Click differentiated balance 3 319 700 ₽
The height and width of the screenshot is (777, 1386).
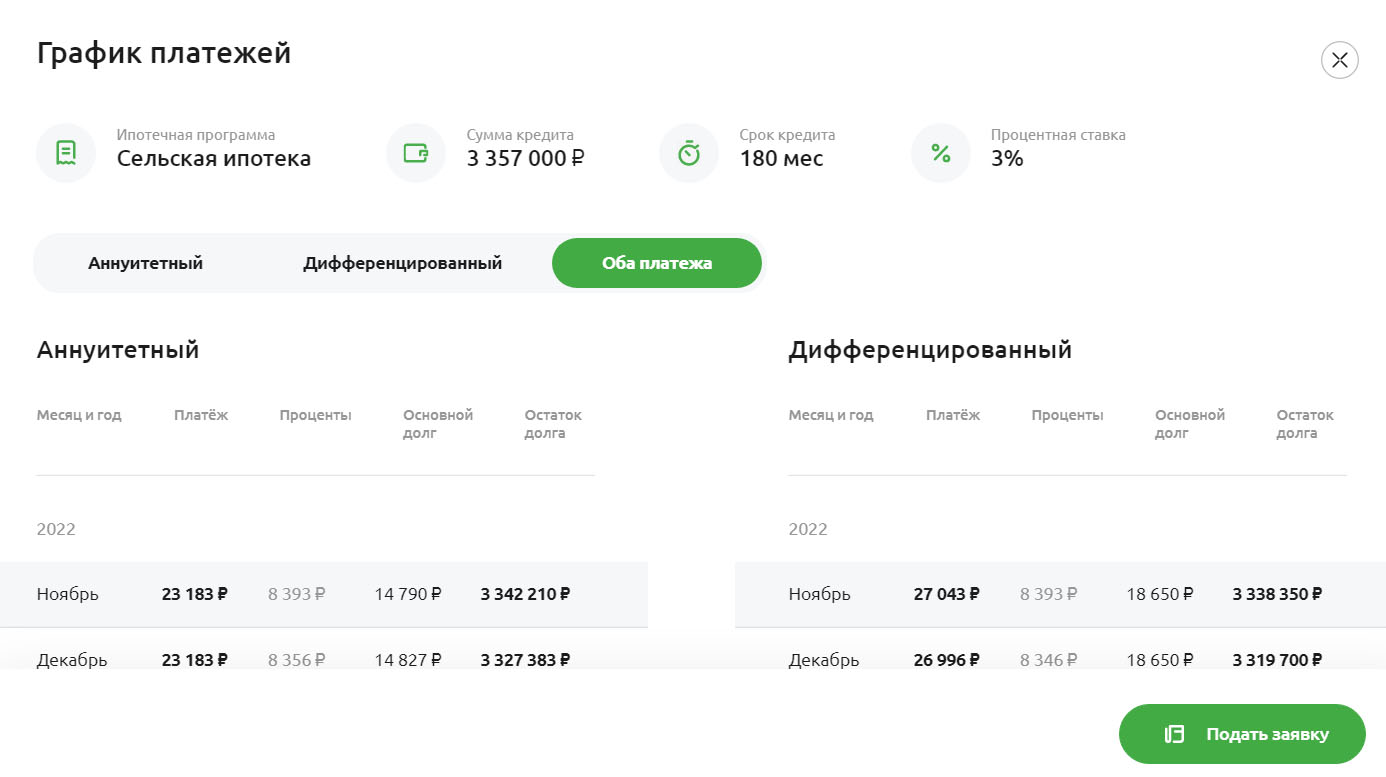(1278, 660)
